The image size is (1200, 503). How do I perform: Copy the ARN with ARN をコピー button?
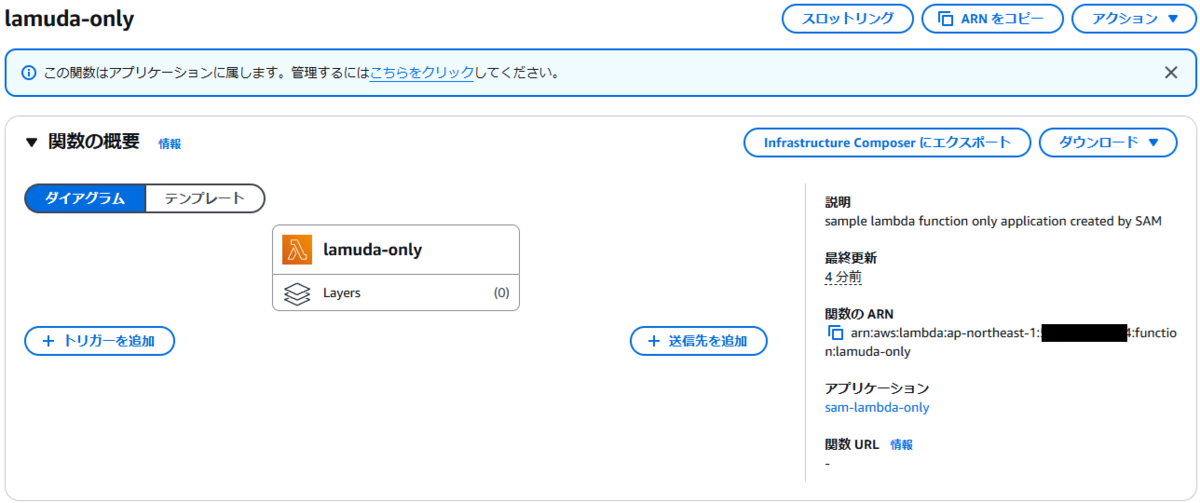(991, 19)
